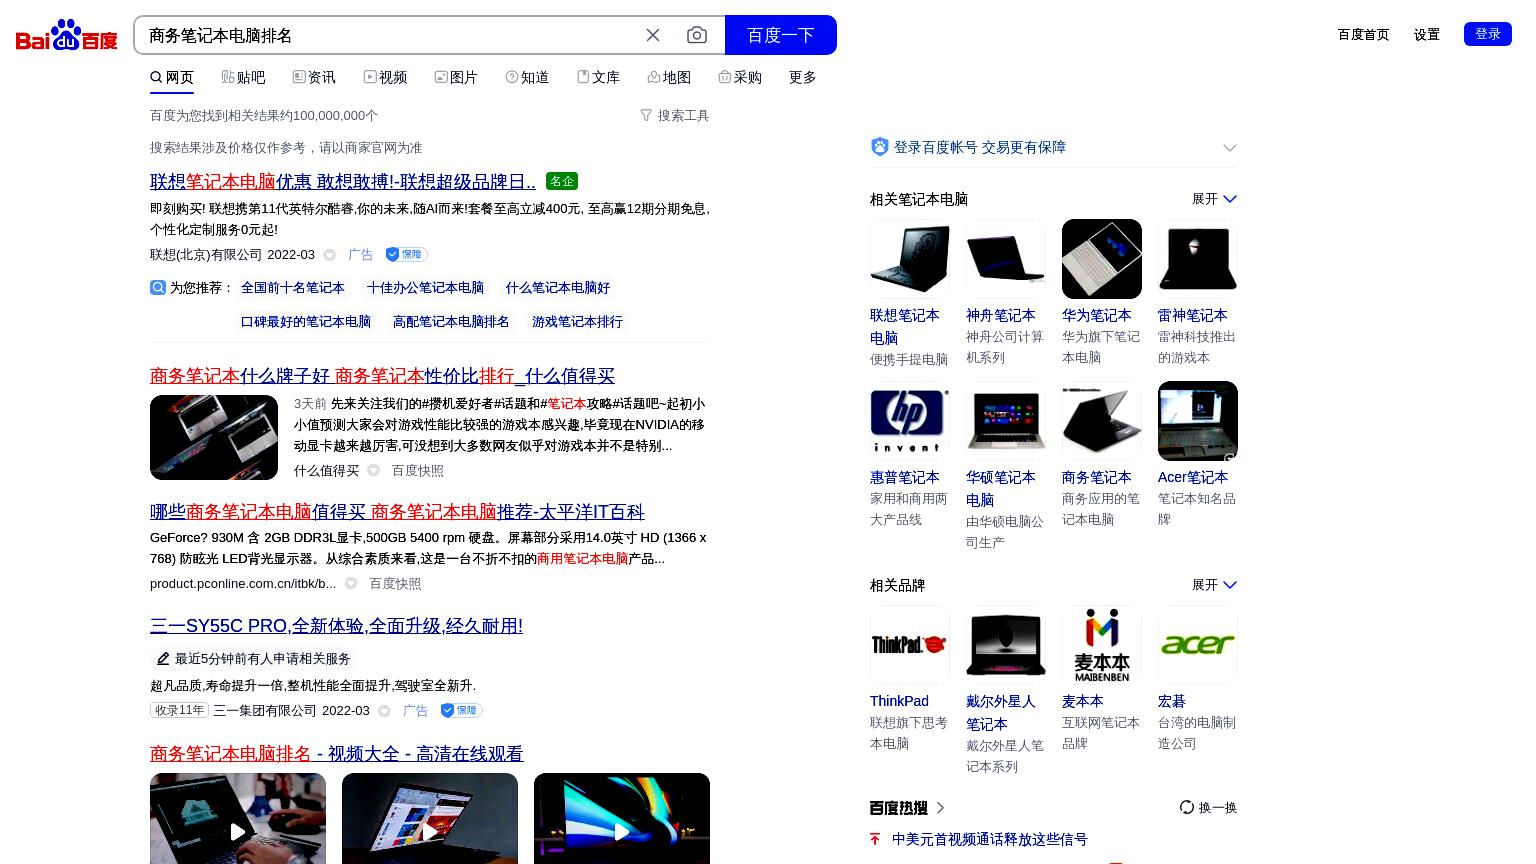Image resolution: width=1536 pixels, height=864 pixels.
Task: Click the shield icon in login banner
Action: click(880, 147)
